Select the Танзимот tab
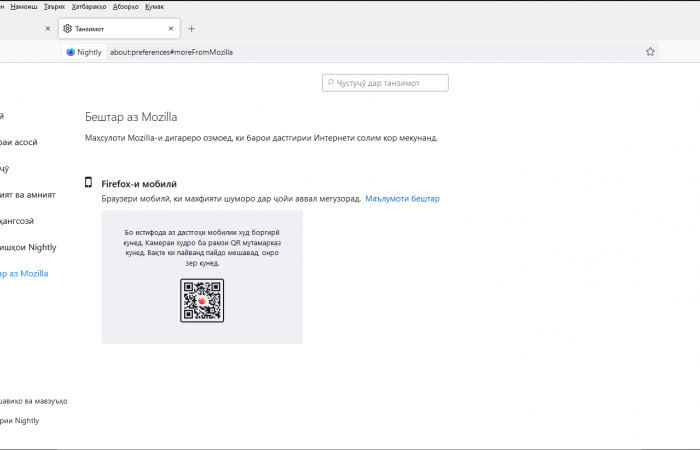 click(119, 29)
